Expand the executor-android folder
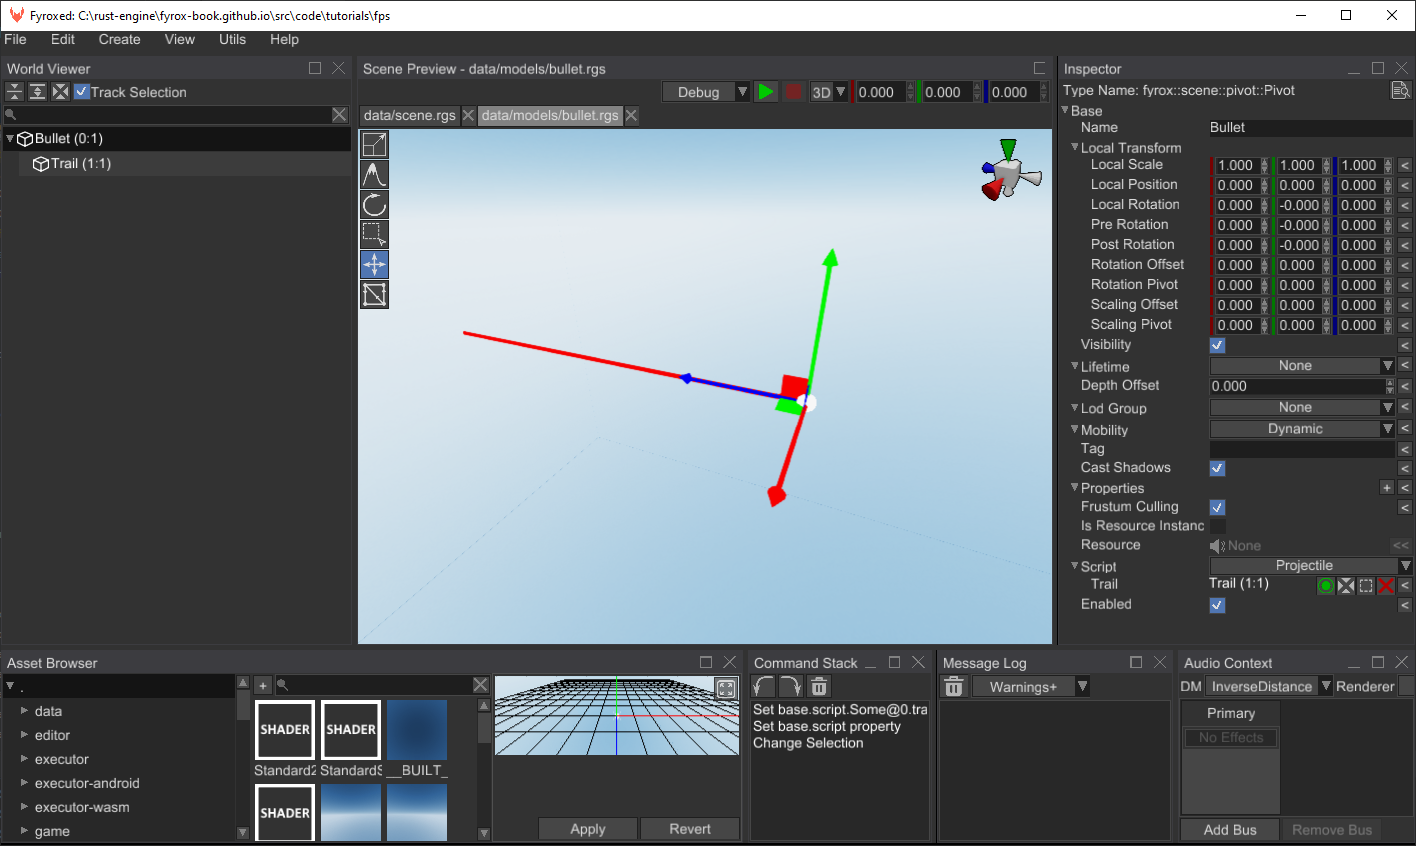The image size is (1416, 846). tap(25, 783)
